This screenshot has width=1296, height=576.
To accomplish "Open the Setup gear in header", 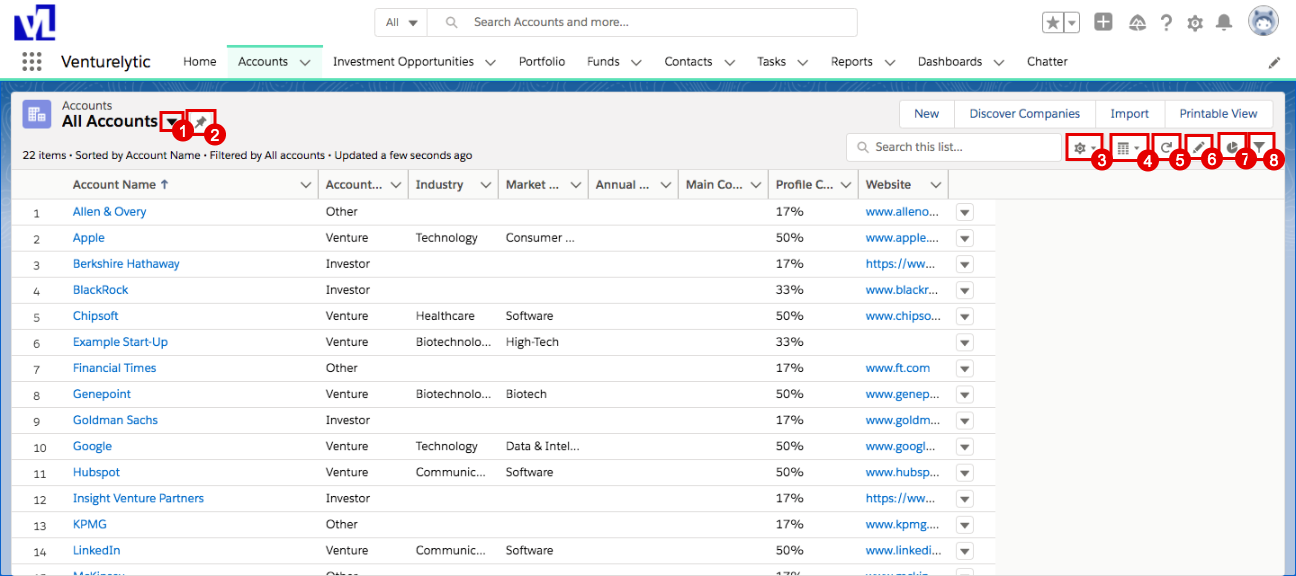I will click(1194, 22).
